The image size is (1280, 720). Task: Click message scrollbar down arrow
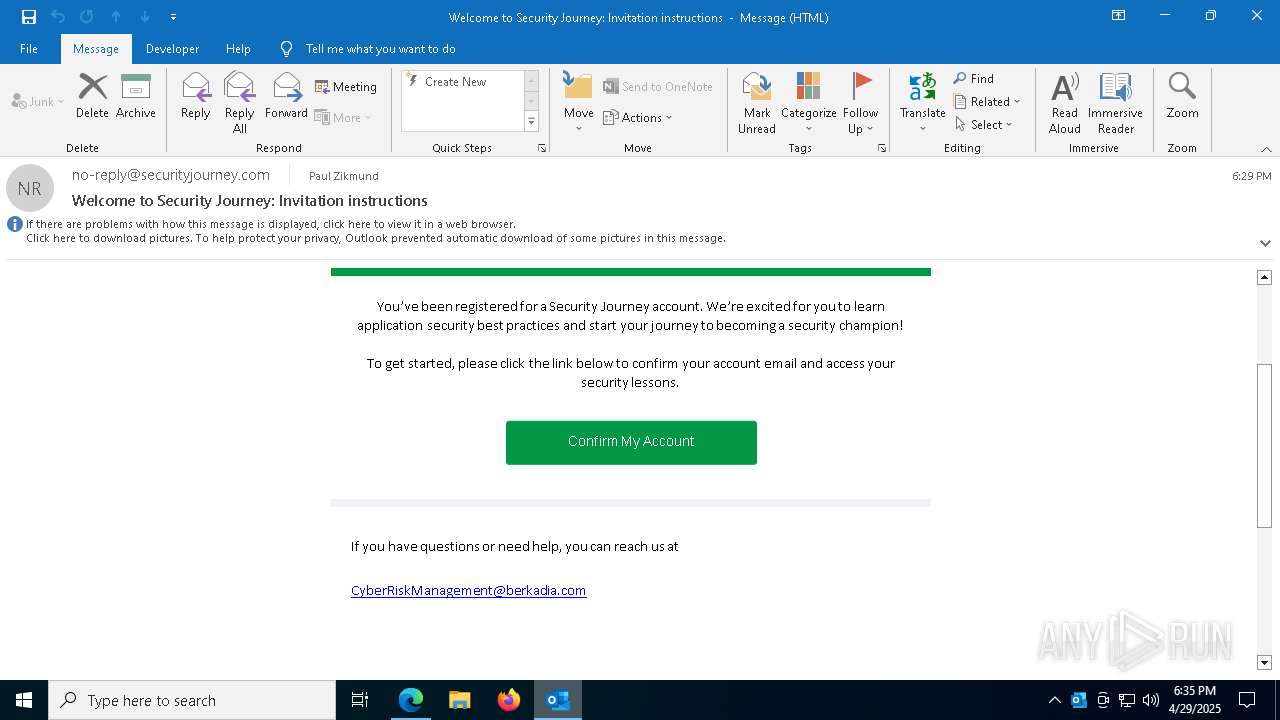coord(1264,663)
